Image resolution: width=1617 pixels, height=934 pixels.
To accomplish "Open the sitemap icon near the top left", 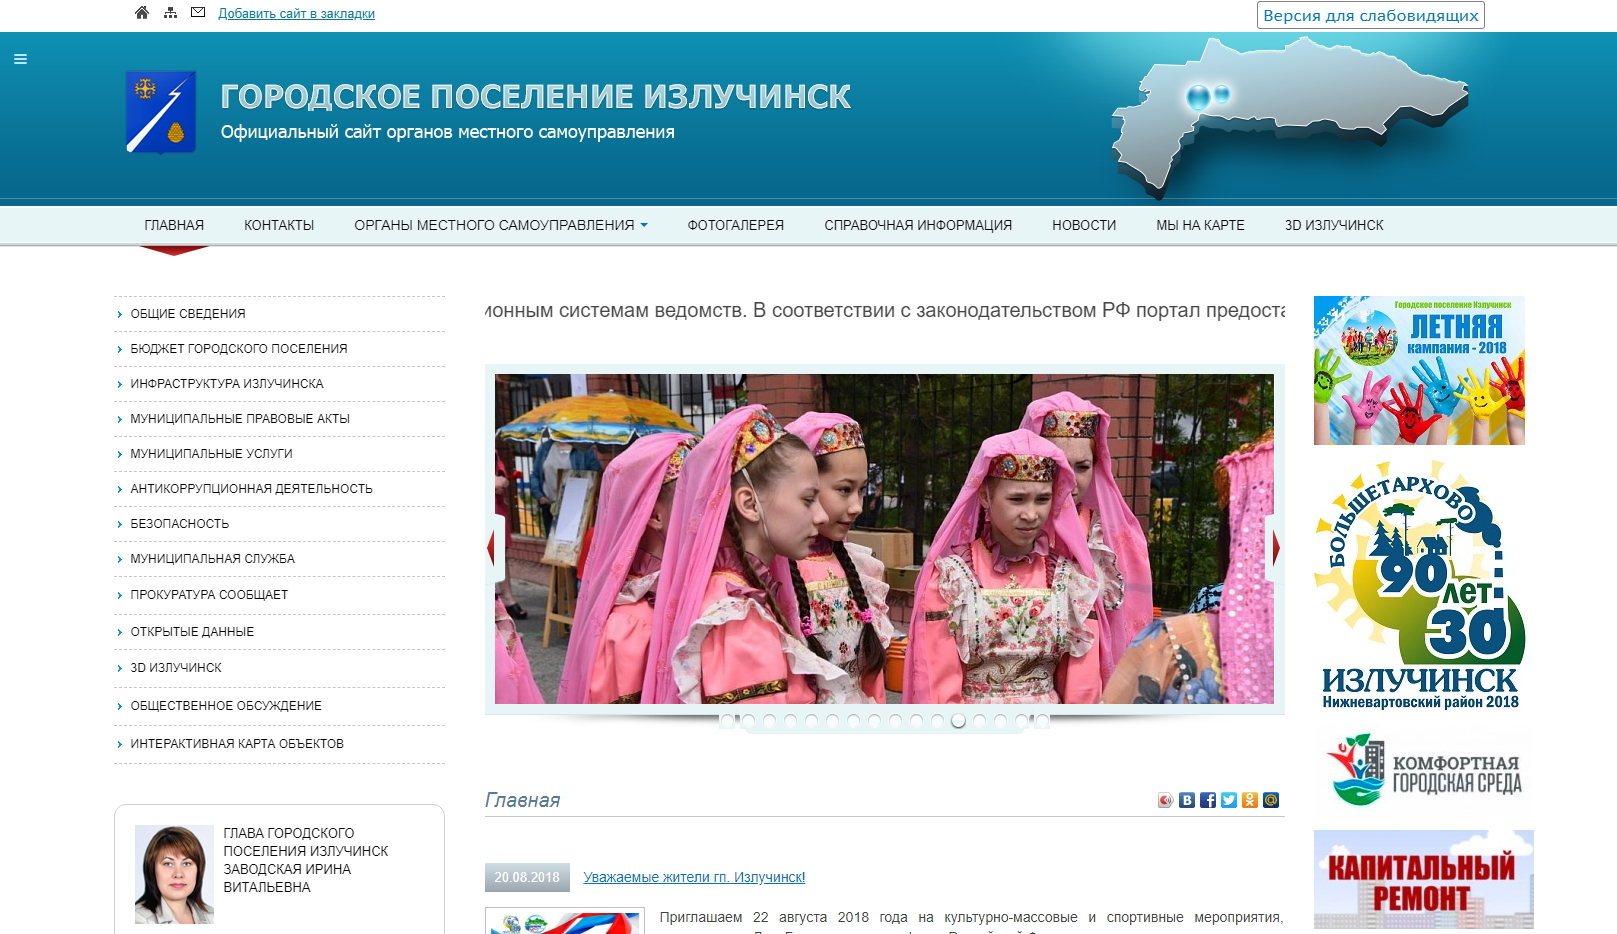I will click(170, 12).
